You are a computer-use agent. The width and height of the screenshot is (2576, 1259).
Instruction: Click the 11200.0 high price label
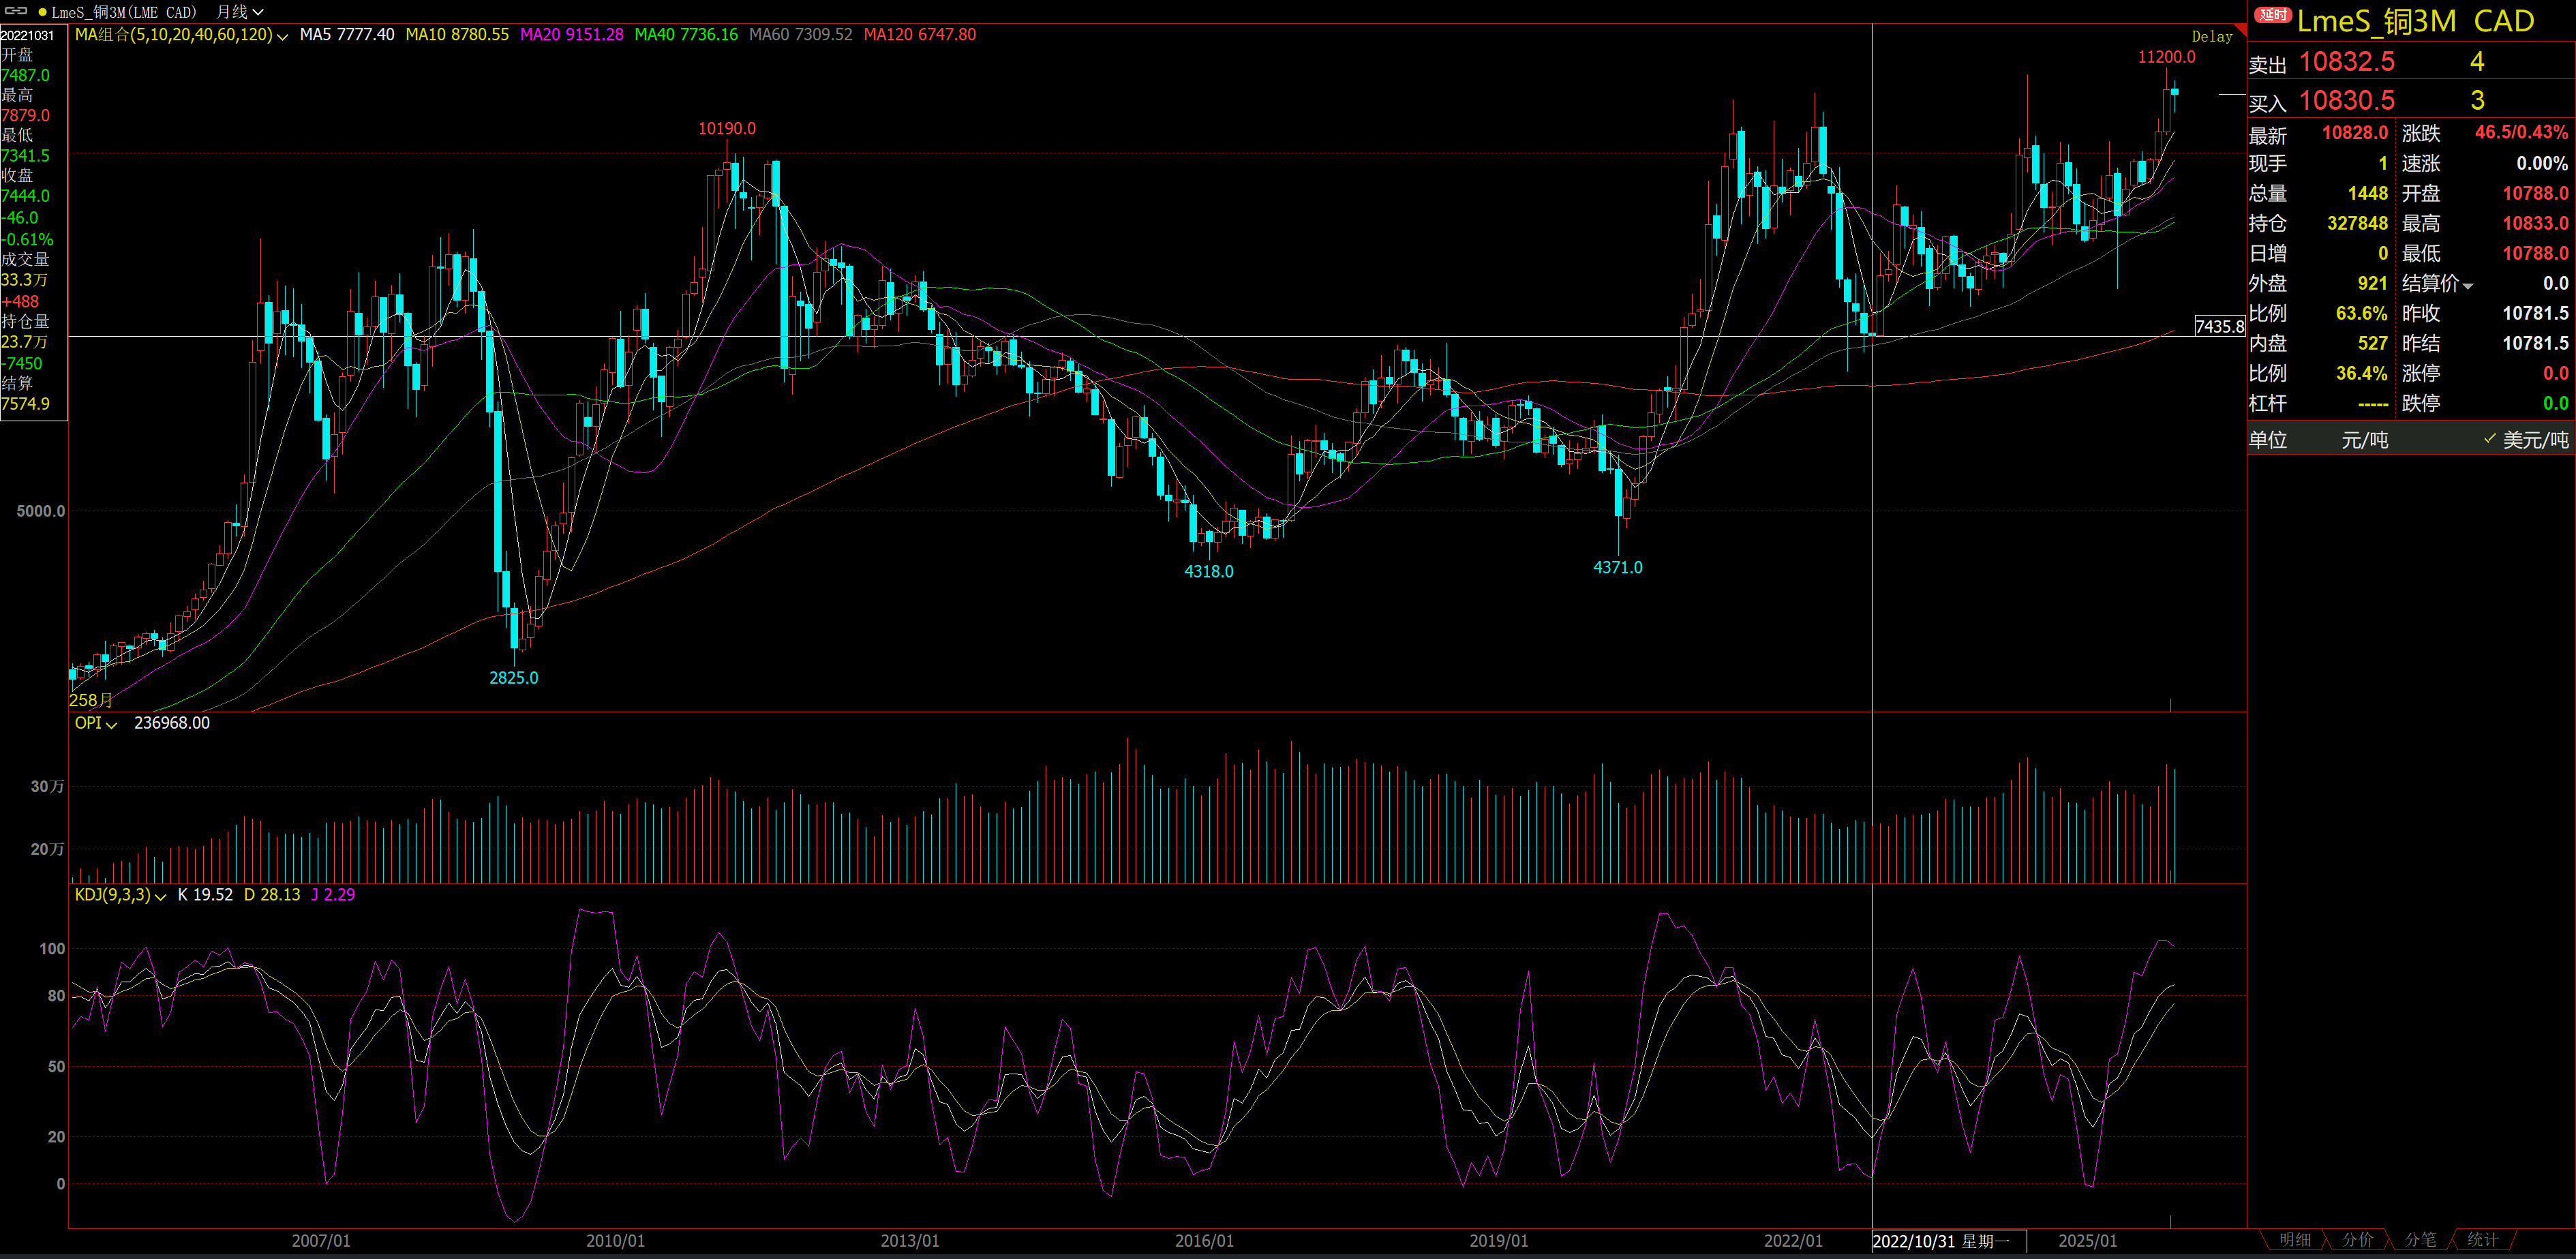(x=2166, y=57)
